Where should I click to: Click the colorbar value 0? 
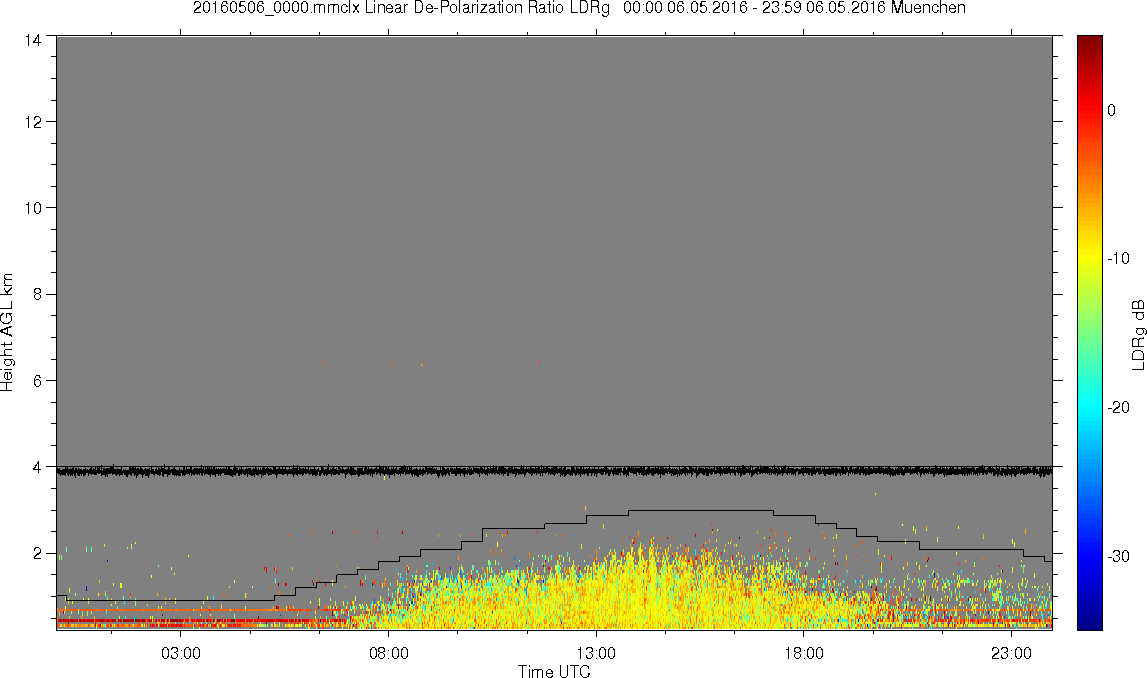click(x=1112, y=110)
